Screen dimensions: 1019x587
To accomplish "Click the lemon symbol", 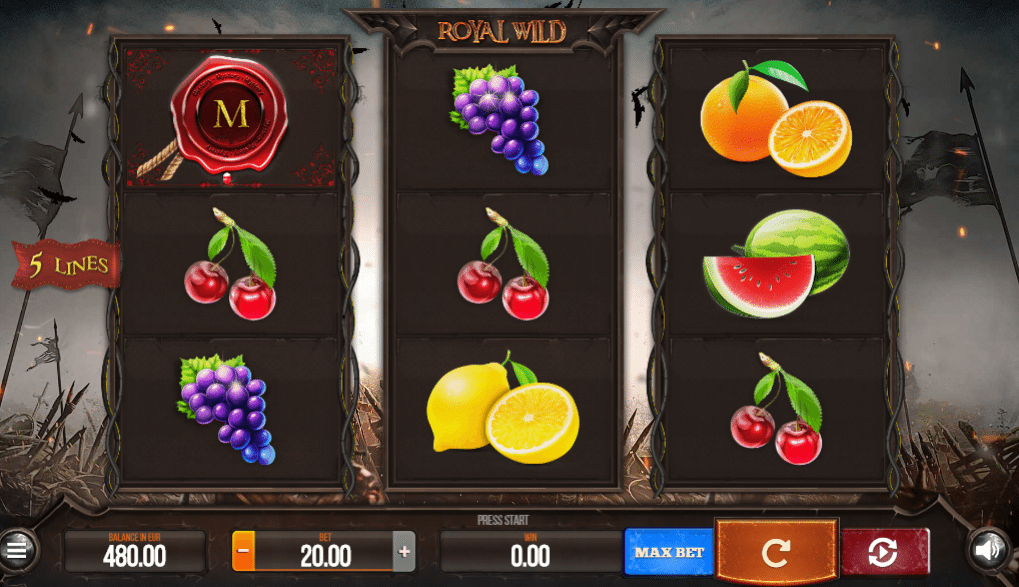I will 502,408.
